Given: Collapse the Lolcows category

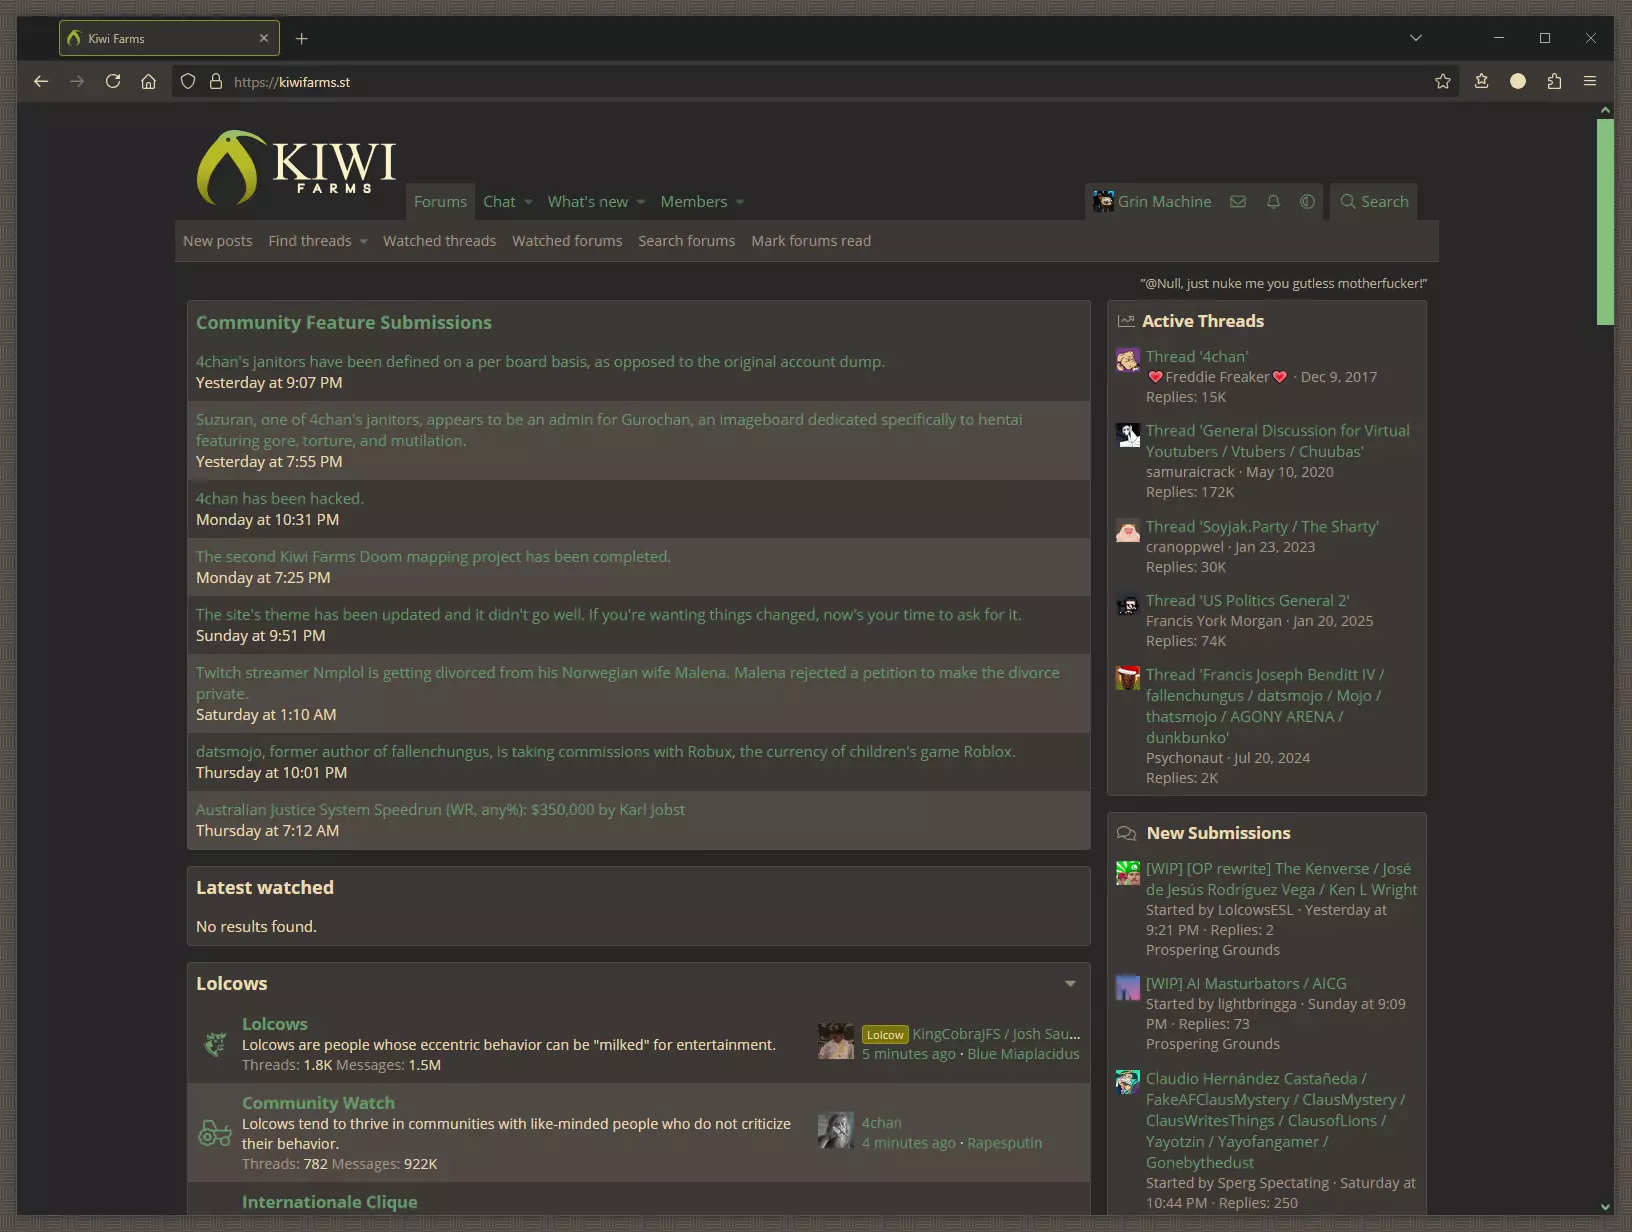Looking at the screenshot, I should [x=1070, y=983].
